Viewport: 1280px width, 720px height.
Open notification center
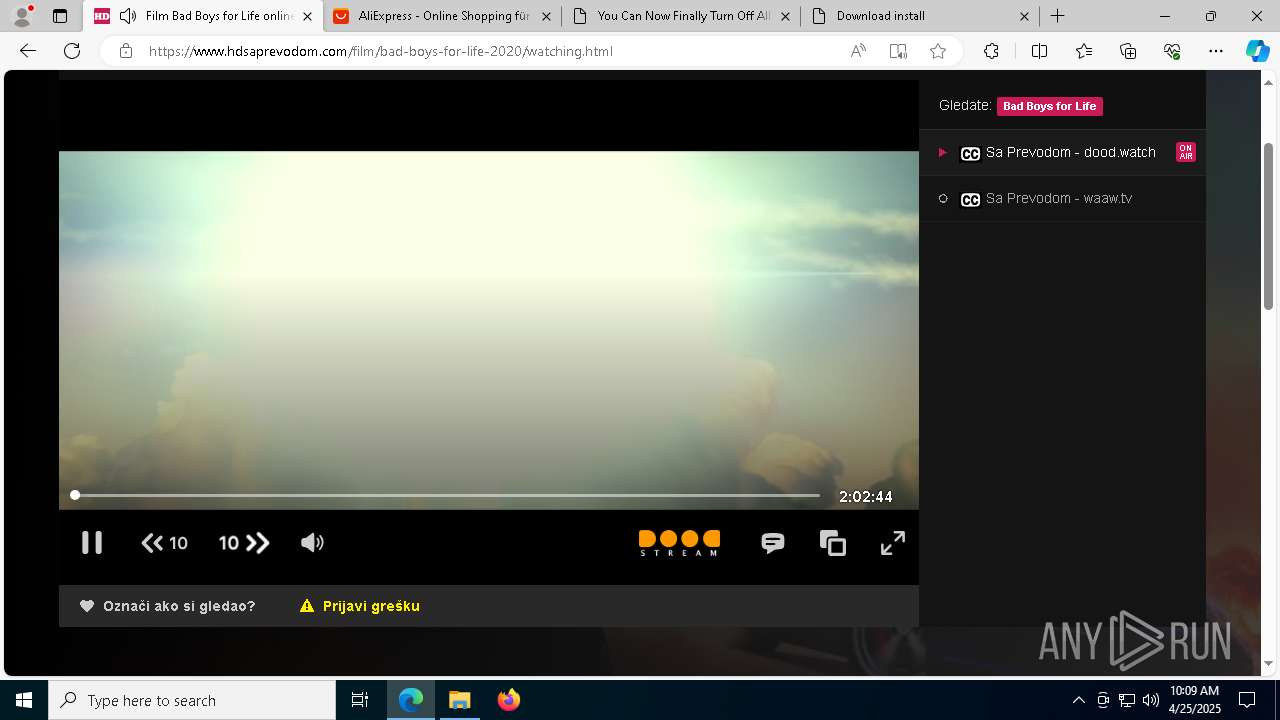1247,700
